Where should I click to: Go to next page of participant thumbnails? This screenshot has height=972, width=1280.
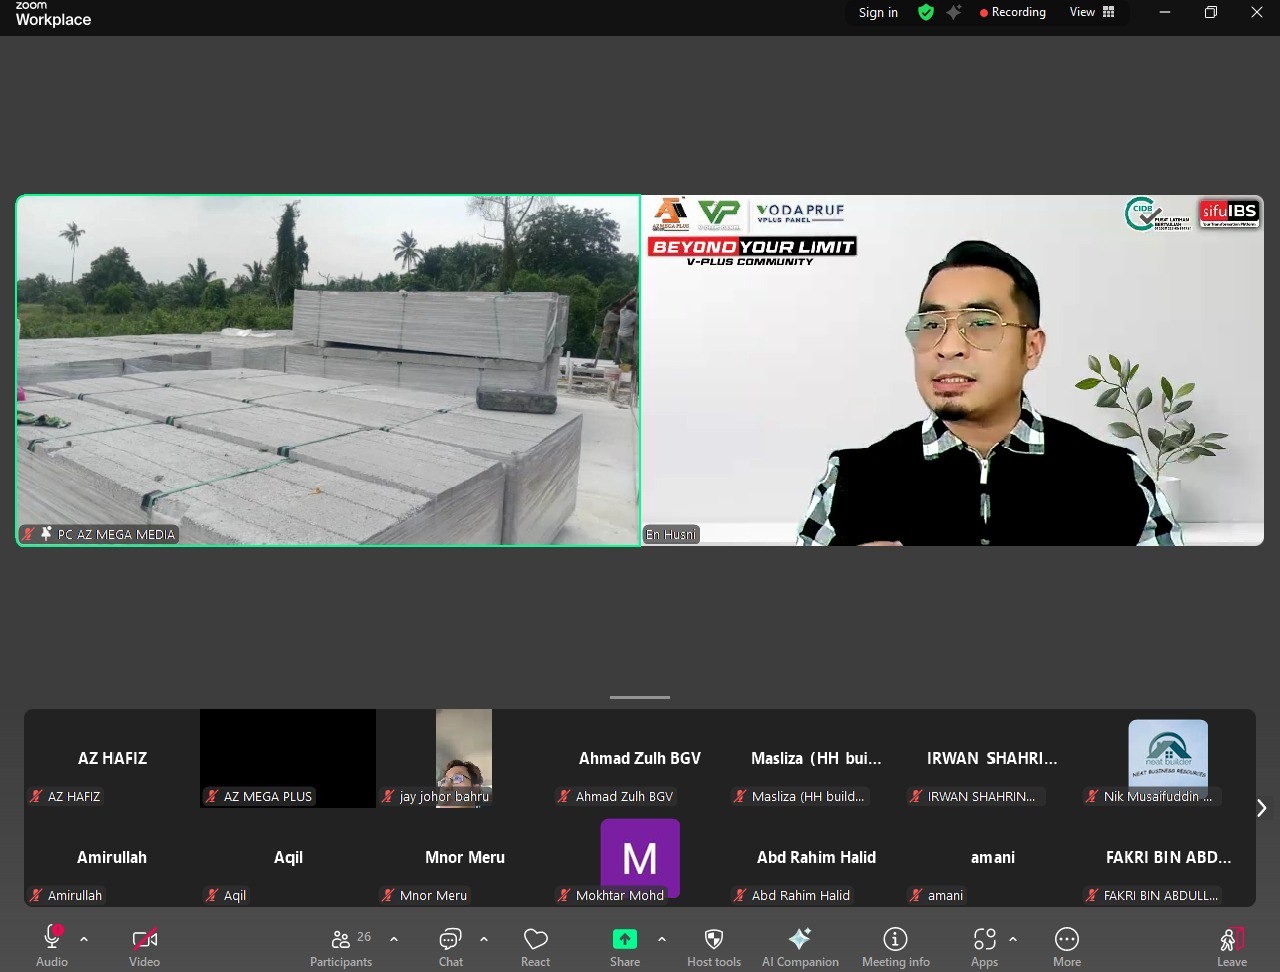point(1261,808)
